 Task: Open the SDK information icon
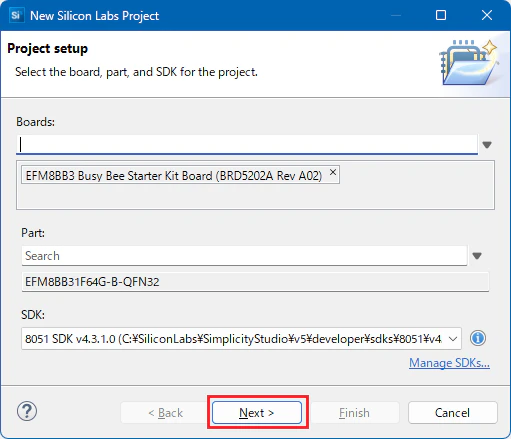(478, 338)
